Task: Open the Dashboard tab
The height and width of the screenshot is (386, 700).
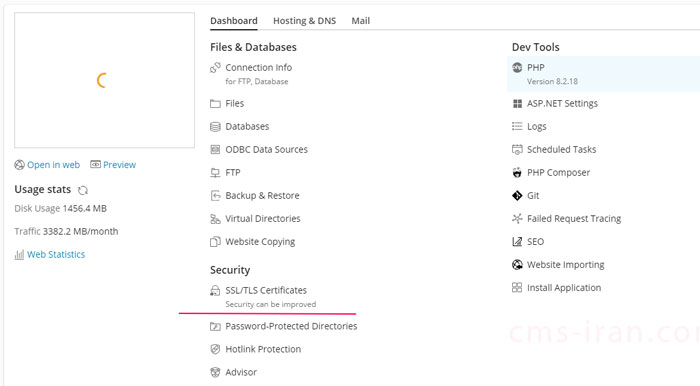Action: [x=234, y=21]
